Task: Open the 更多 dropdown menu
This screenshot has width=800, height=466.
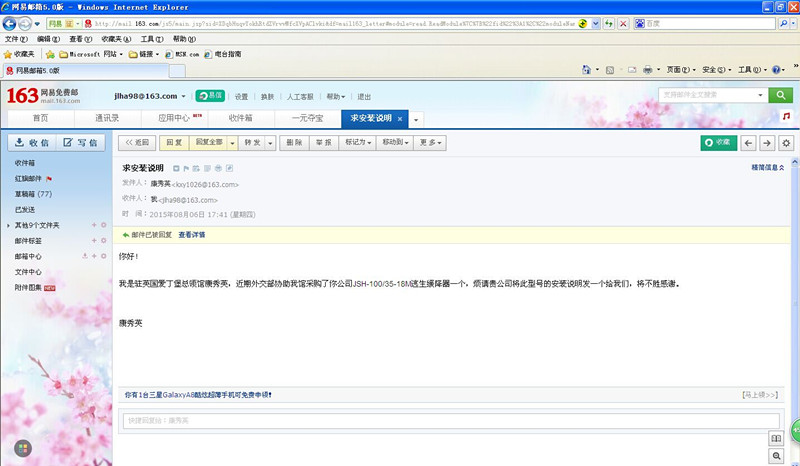Action: [x=430, y=143]
